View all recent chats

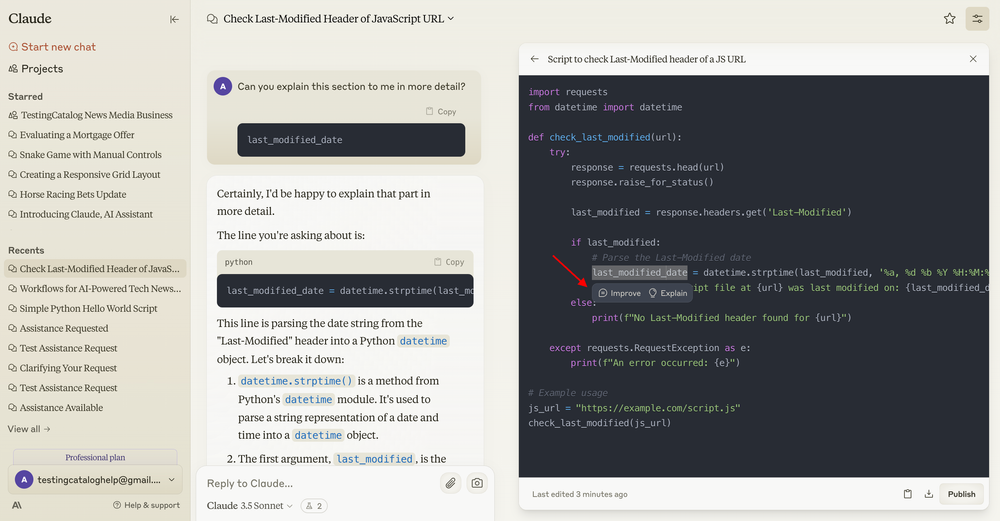pos(29,429)
